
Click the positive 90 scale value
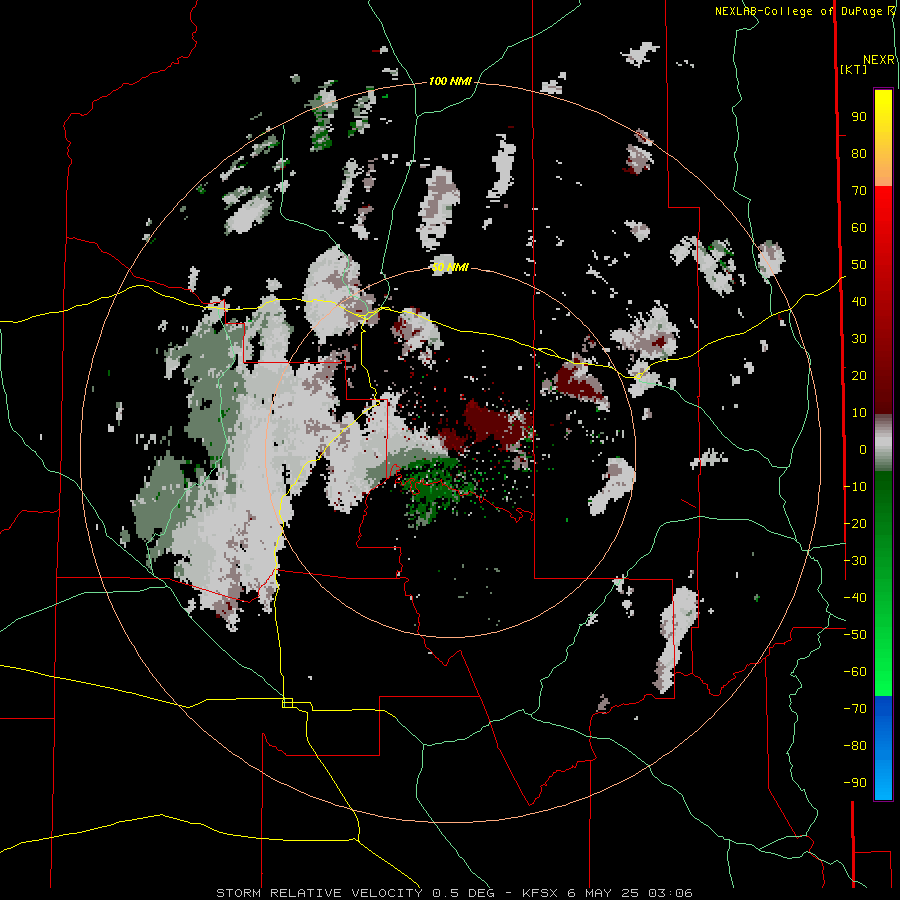[x=859, y=117]
